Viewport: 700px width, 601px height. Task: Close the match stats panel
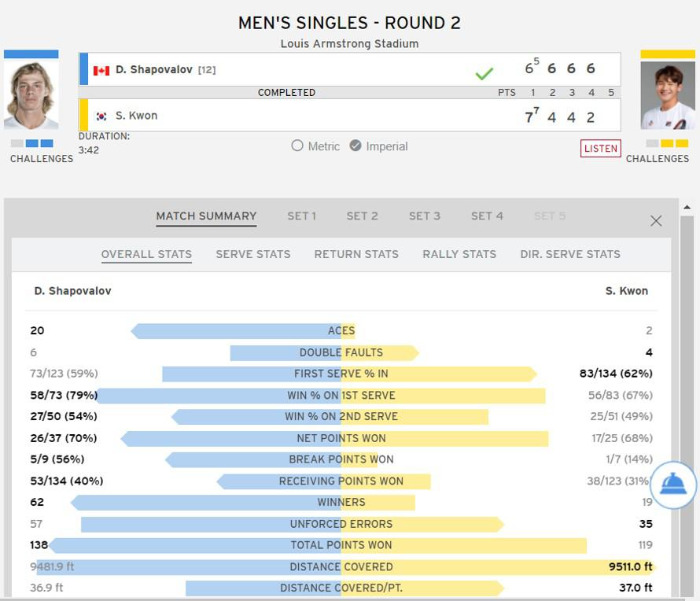[x=656, y=221]
